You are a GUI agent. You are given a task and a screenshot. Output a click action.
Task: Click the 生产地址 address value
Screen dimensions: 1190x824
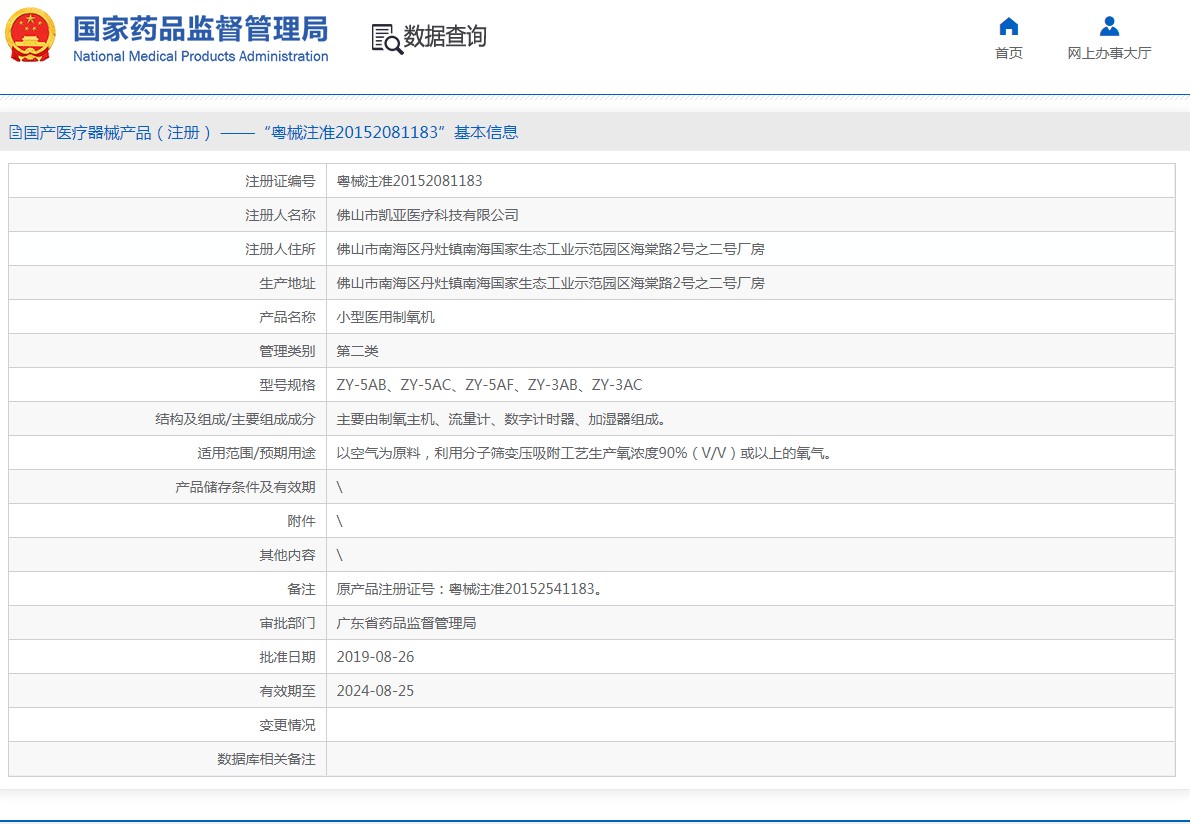click(550, 283)
